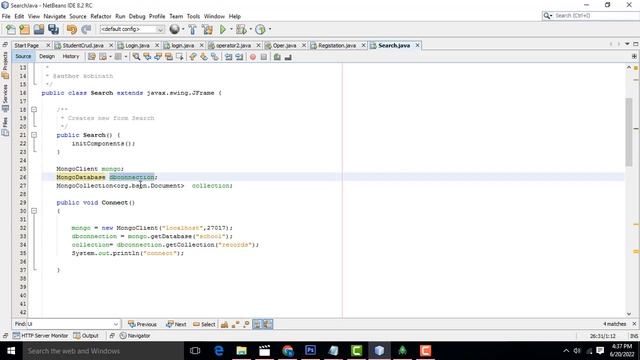This screenshot has width=640, height=360.
Task: Open the Profile Project dropdown arrow
Action: coord(270,29)
